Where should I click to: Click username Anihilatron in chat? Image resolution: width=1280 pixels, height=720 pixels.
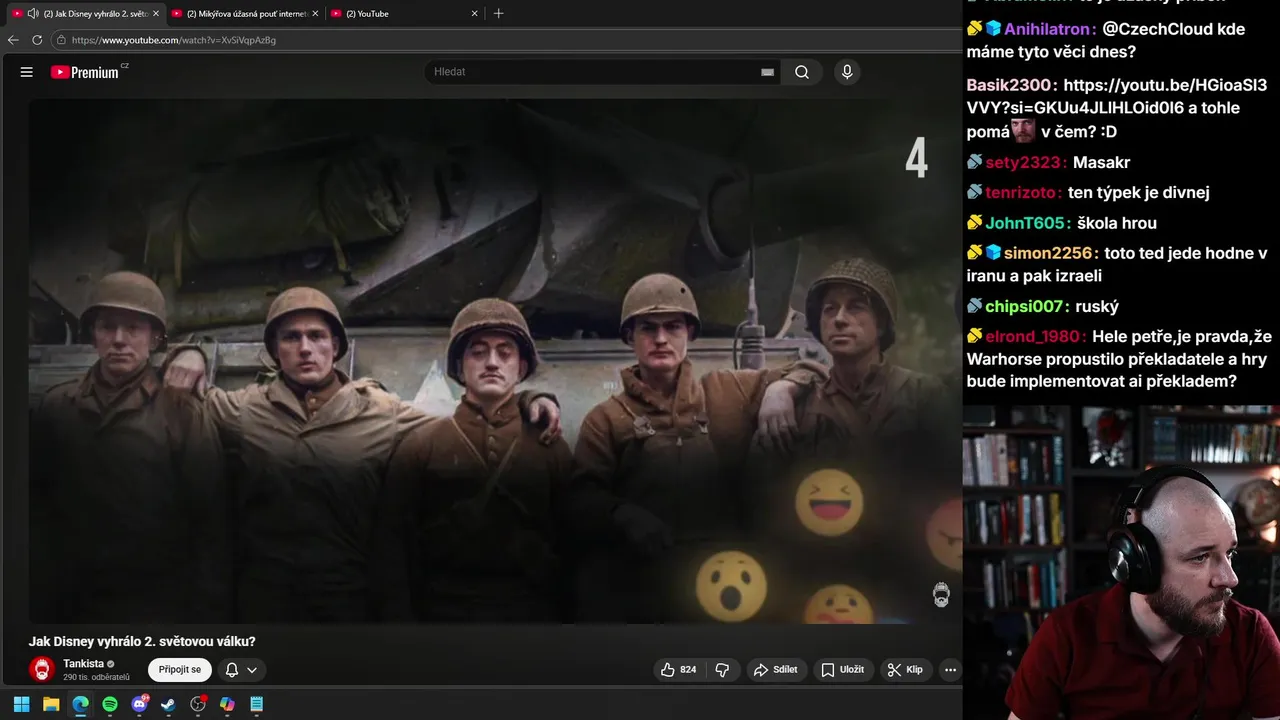coord(1049,29)
